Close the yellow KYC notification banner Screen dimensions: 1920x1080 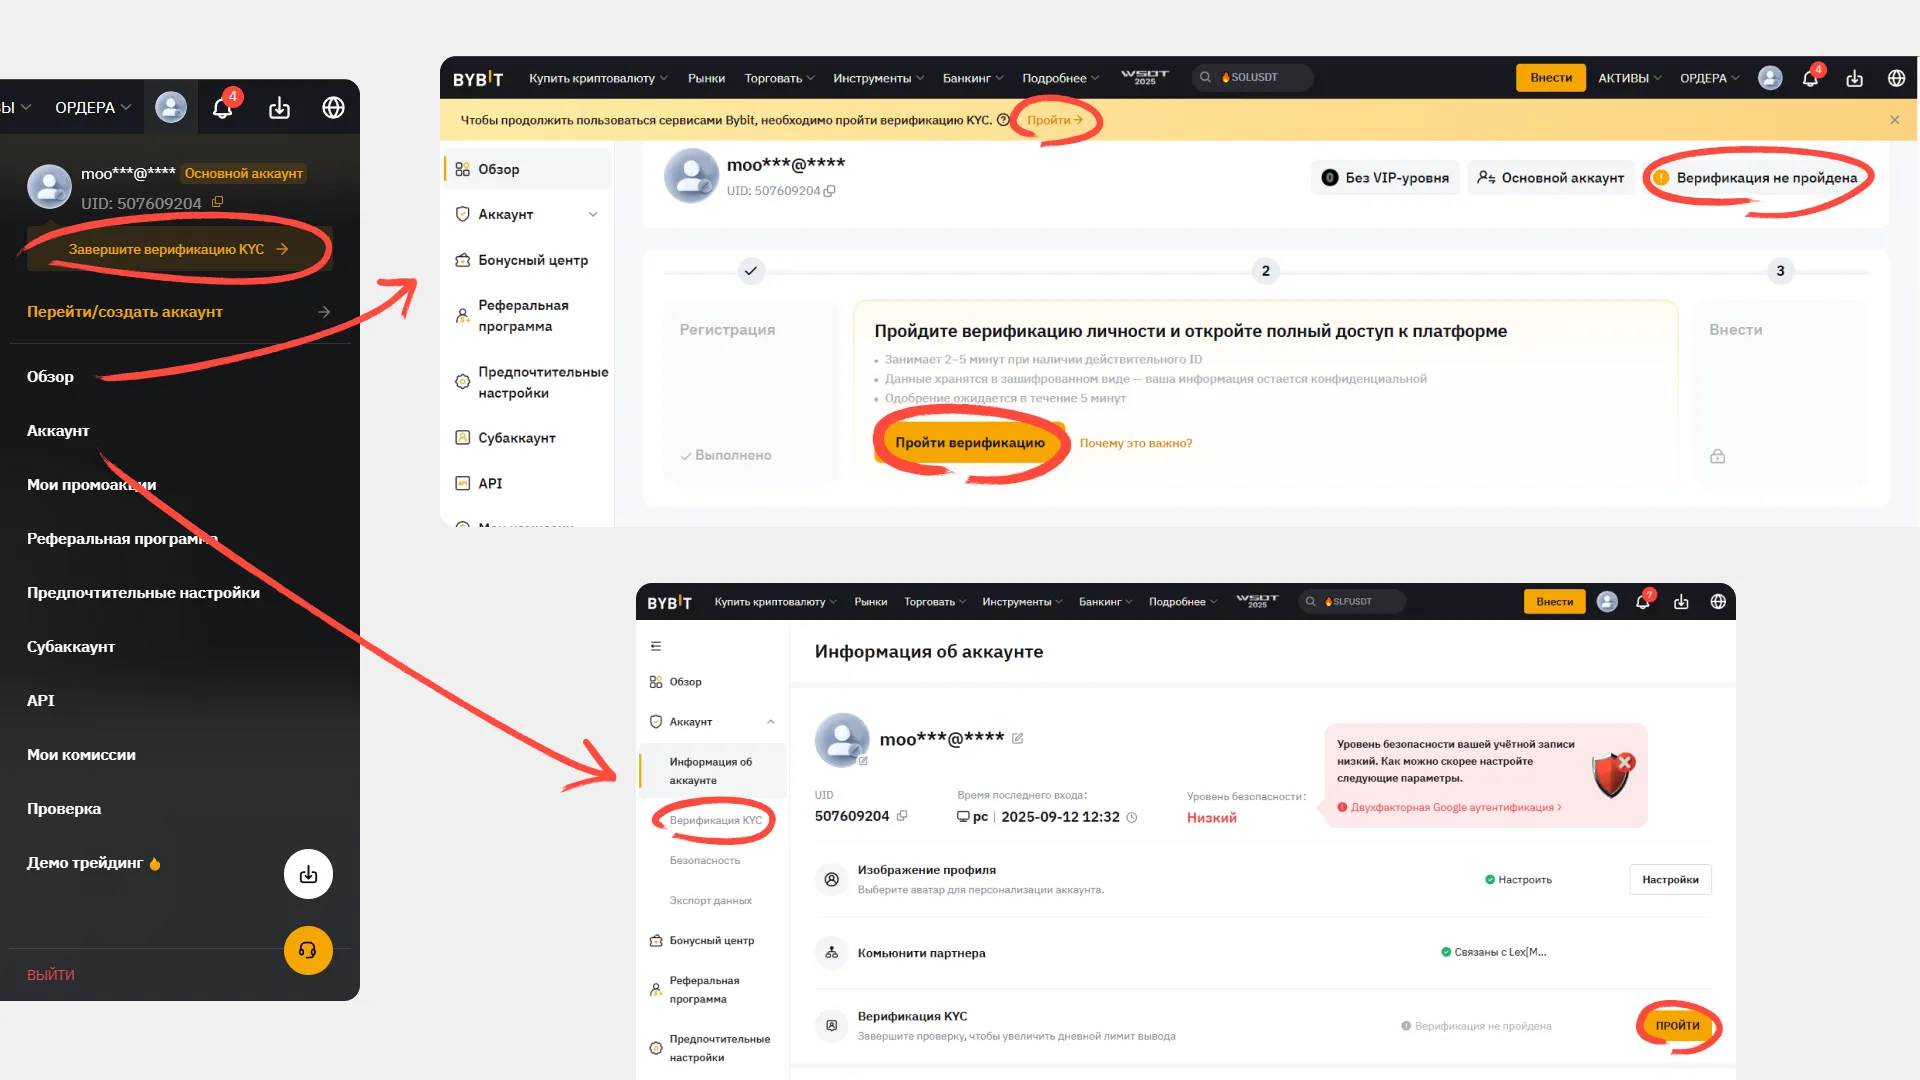click(x=1894, y=120)
